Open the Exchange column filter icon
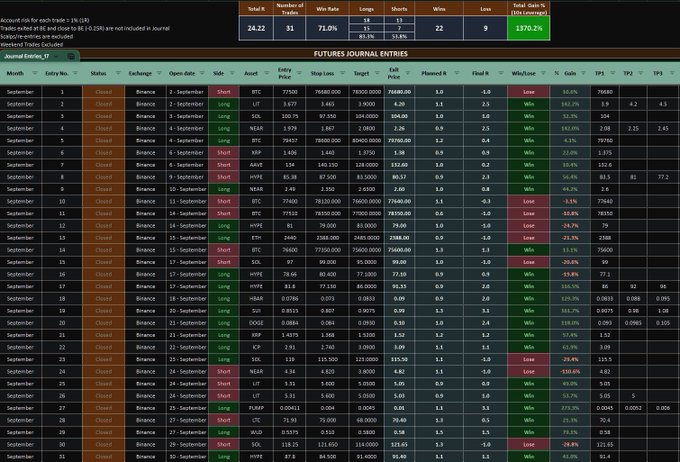The height and width of the screenshot is (462, 680). (x=159, y=73)
